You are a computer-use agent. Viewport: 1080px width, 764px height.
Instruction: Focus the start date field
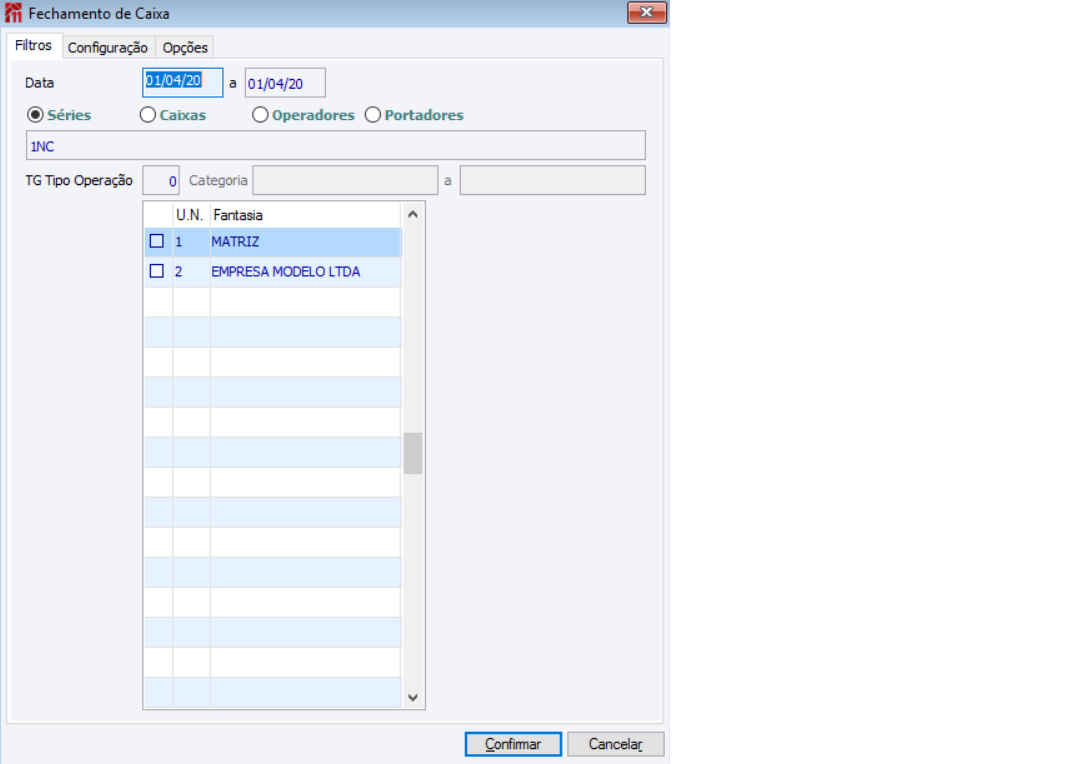183,82
